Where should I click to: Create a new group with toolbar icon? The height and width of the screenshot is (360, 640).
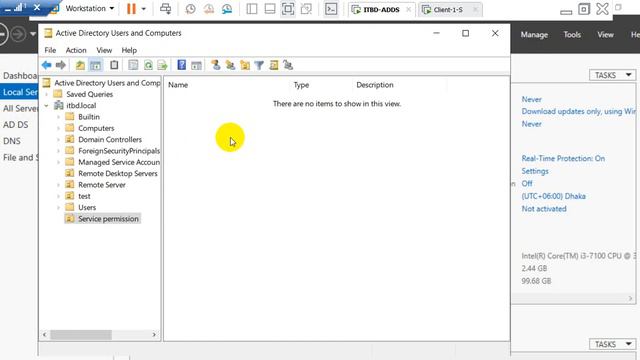coord(230,65)
